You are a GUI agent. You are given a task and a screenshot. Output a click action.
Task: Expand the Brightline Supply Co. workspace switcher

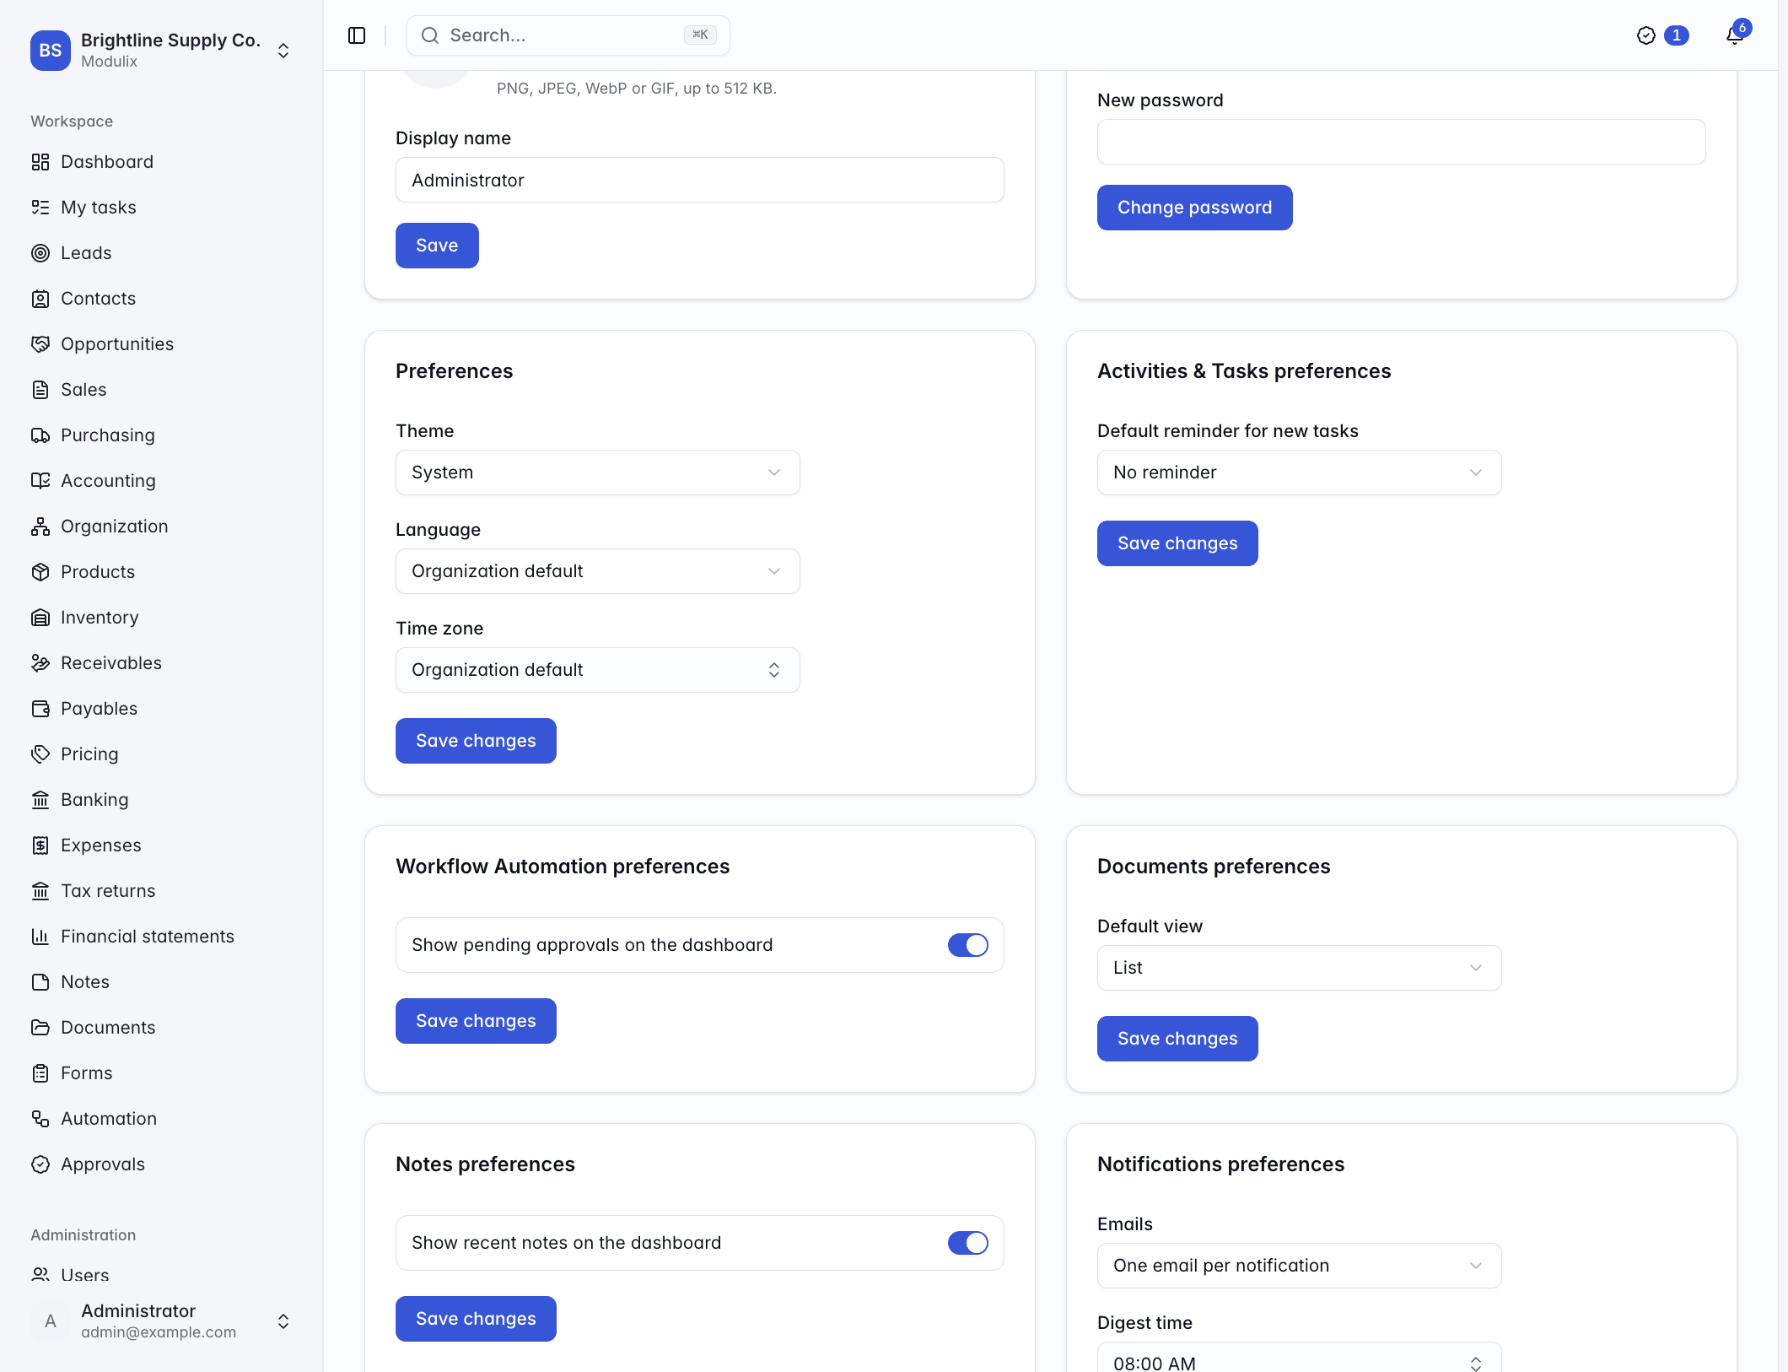pos(161,50)
